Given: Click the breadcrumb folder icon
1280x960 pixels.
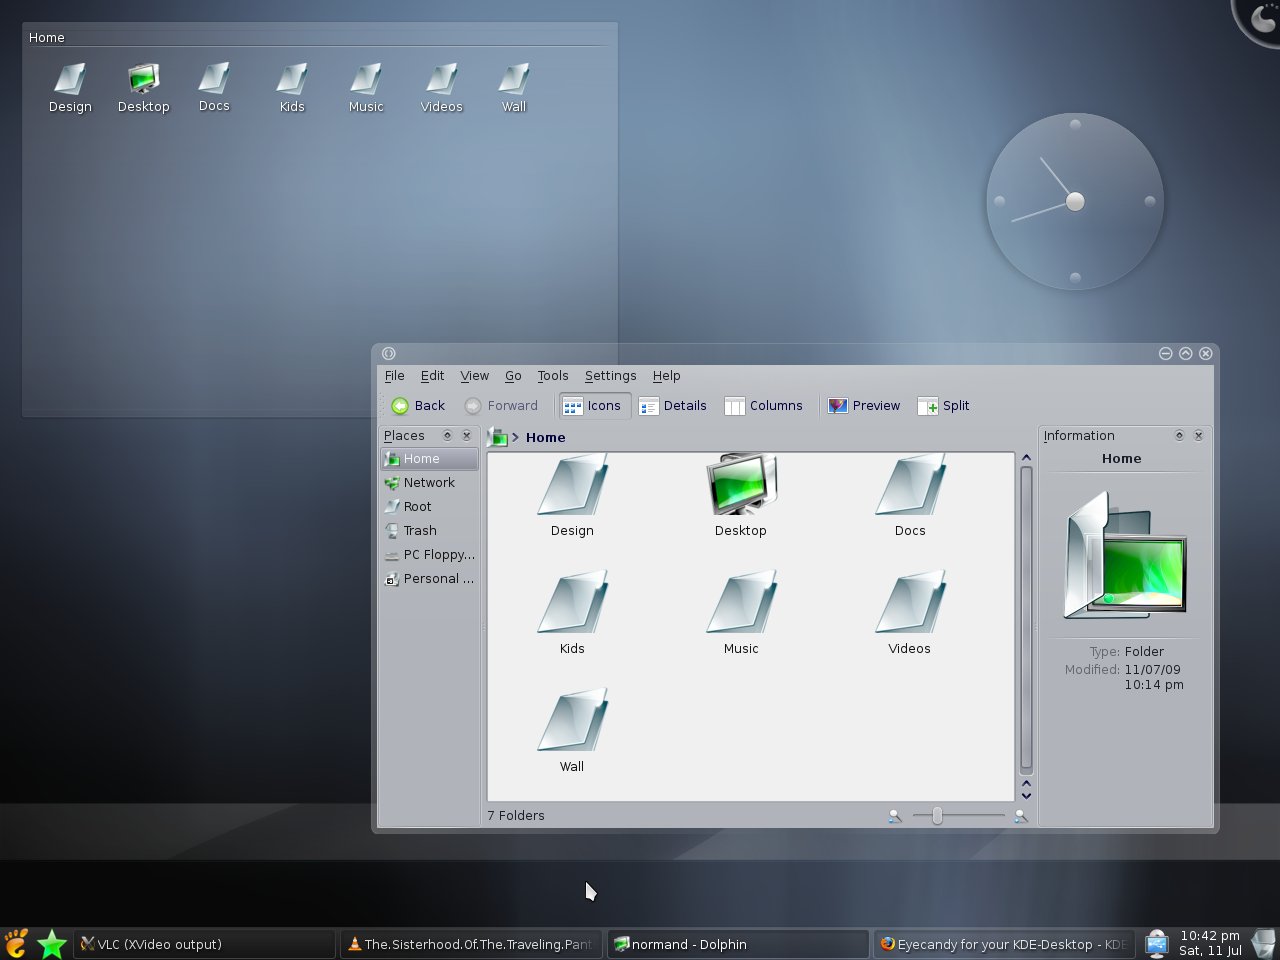Looking at the screenshot, I should click(x=497, y=437).
